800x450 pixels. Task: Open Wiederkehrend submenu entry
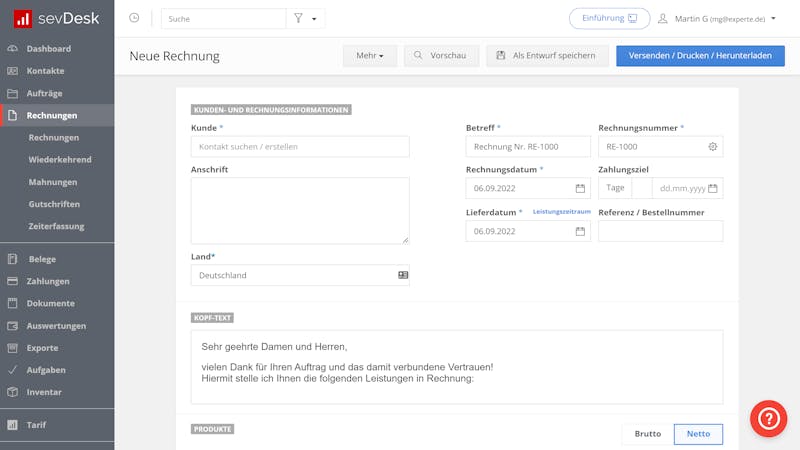coord(60,159)
